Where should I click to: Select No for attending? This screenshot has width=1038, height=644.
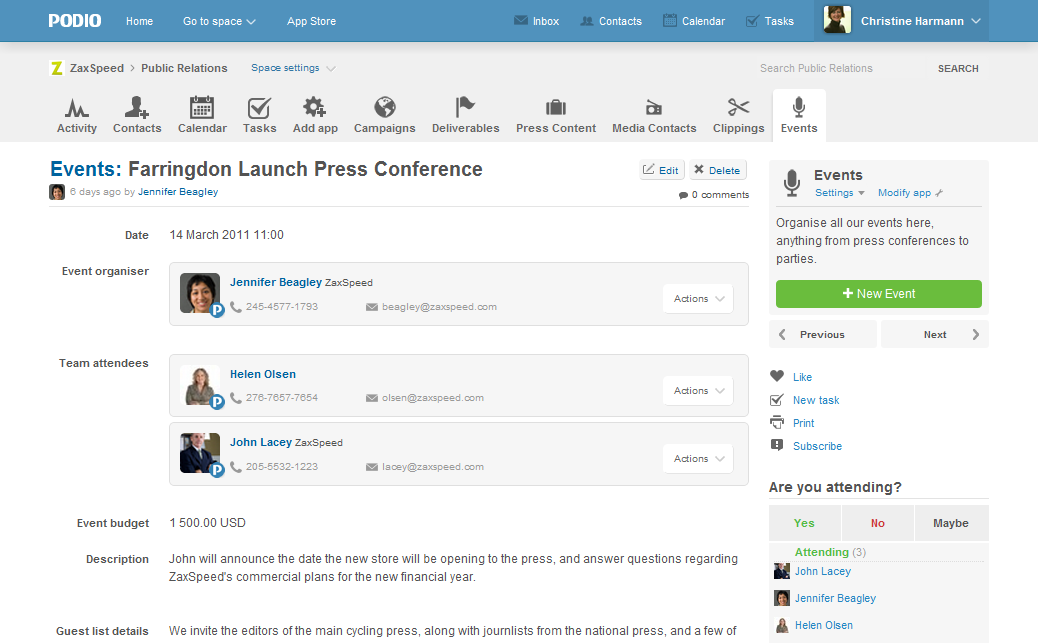877,523
